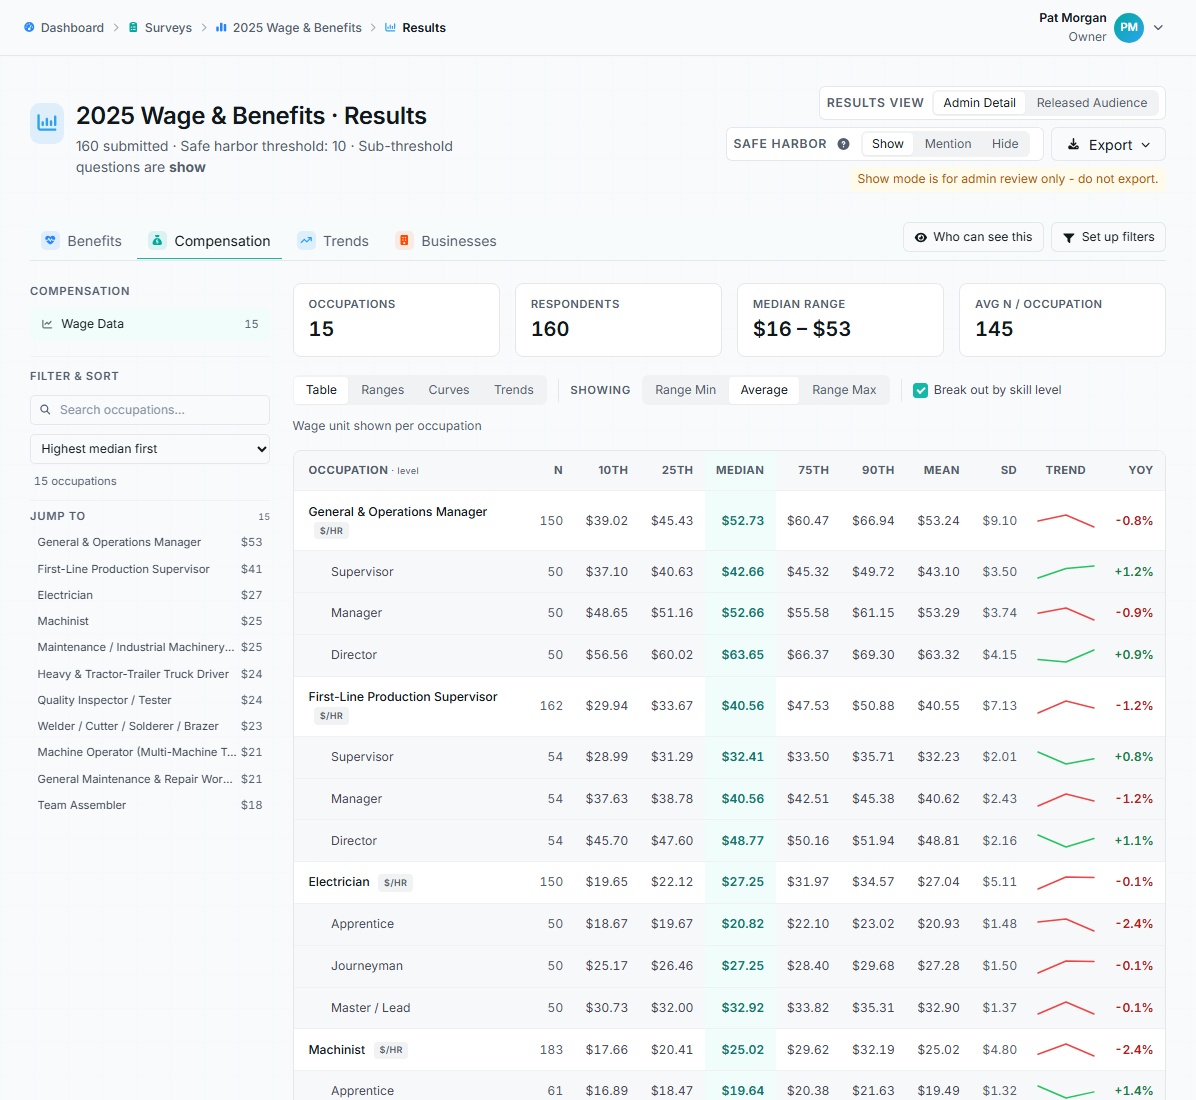Click the large results chart icon beside title

coord(47,123)
